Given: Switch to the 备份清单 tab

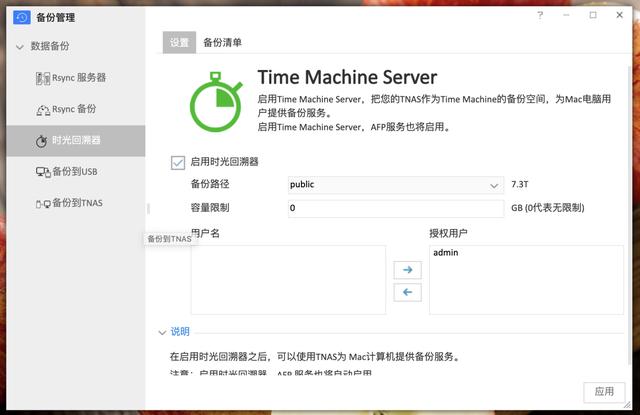Looking at the screenshot, I should 222,42.
